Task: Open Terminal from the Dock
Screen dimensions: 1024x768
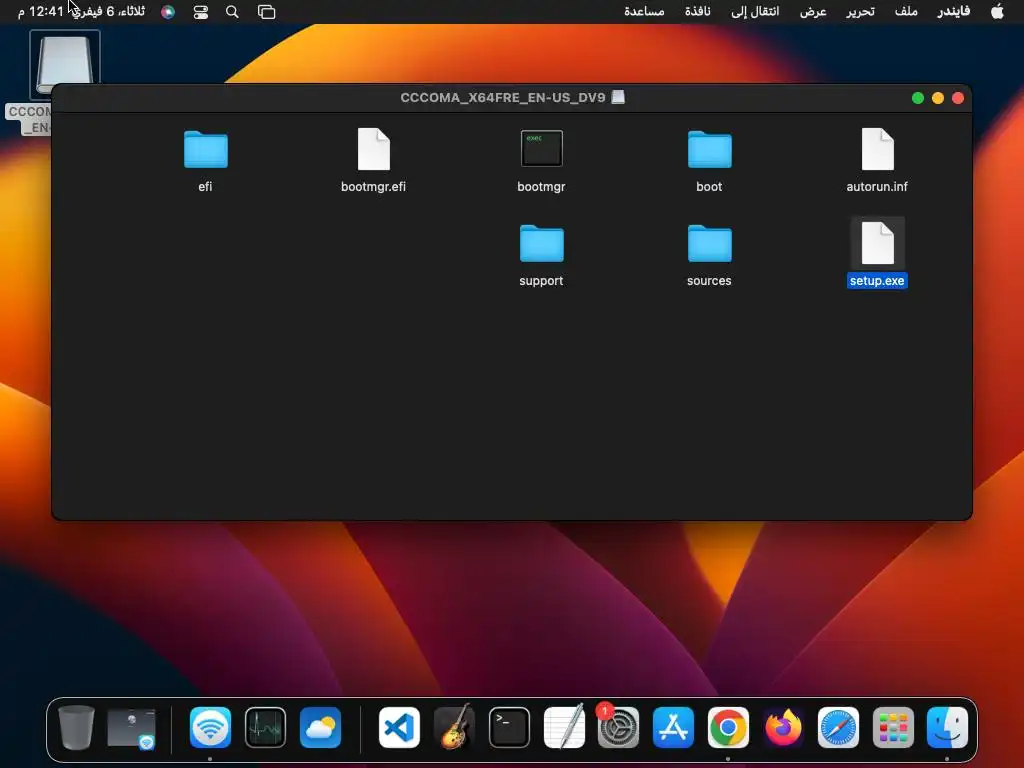Action: [x=509, y=727]
